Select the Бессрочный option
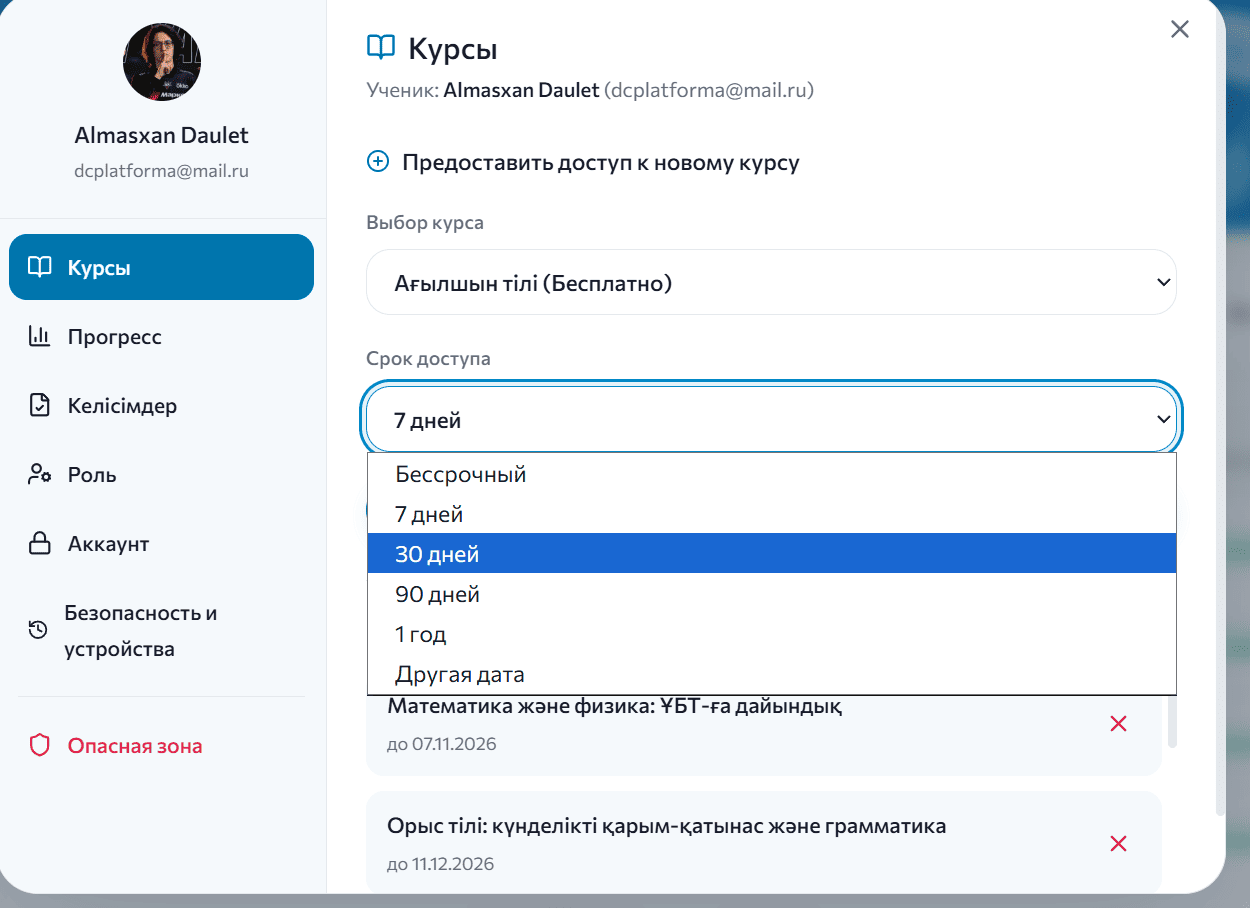The image size is (1250, 908). pyautogui.click(x=771, y=474)
